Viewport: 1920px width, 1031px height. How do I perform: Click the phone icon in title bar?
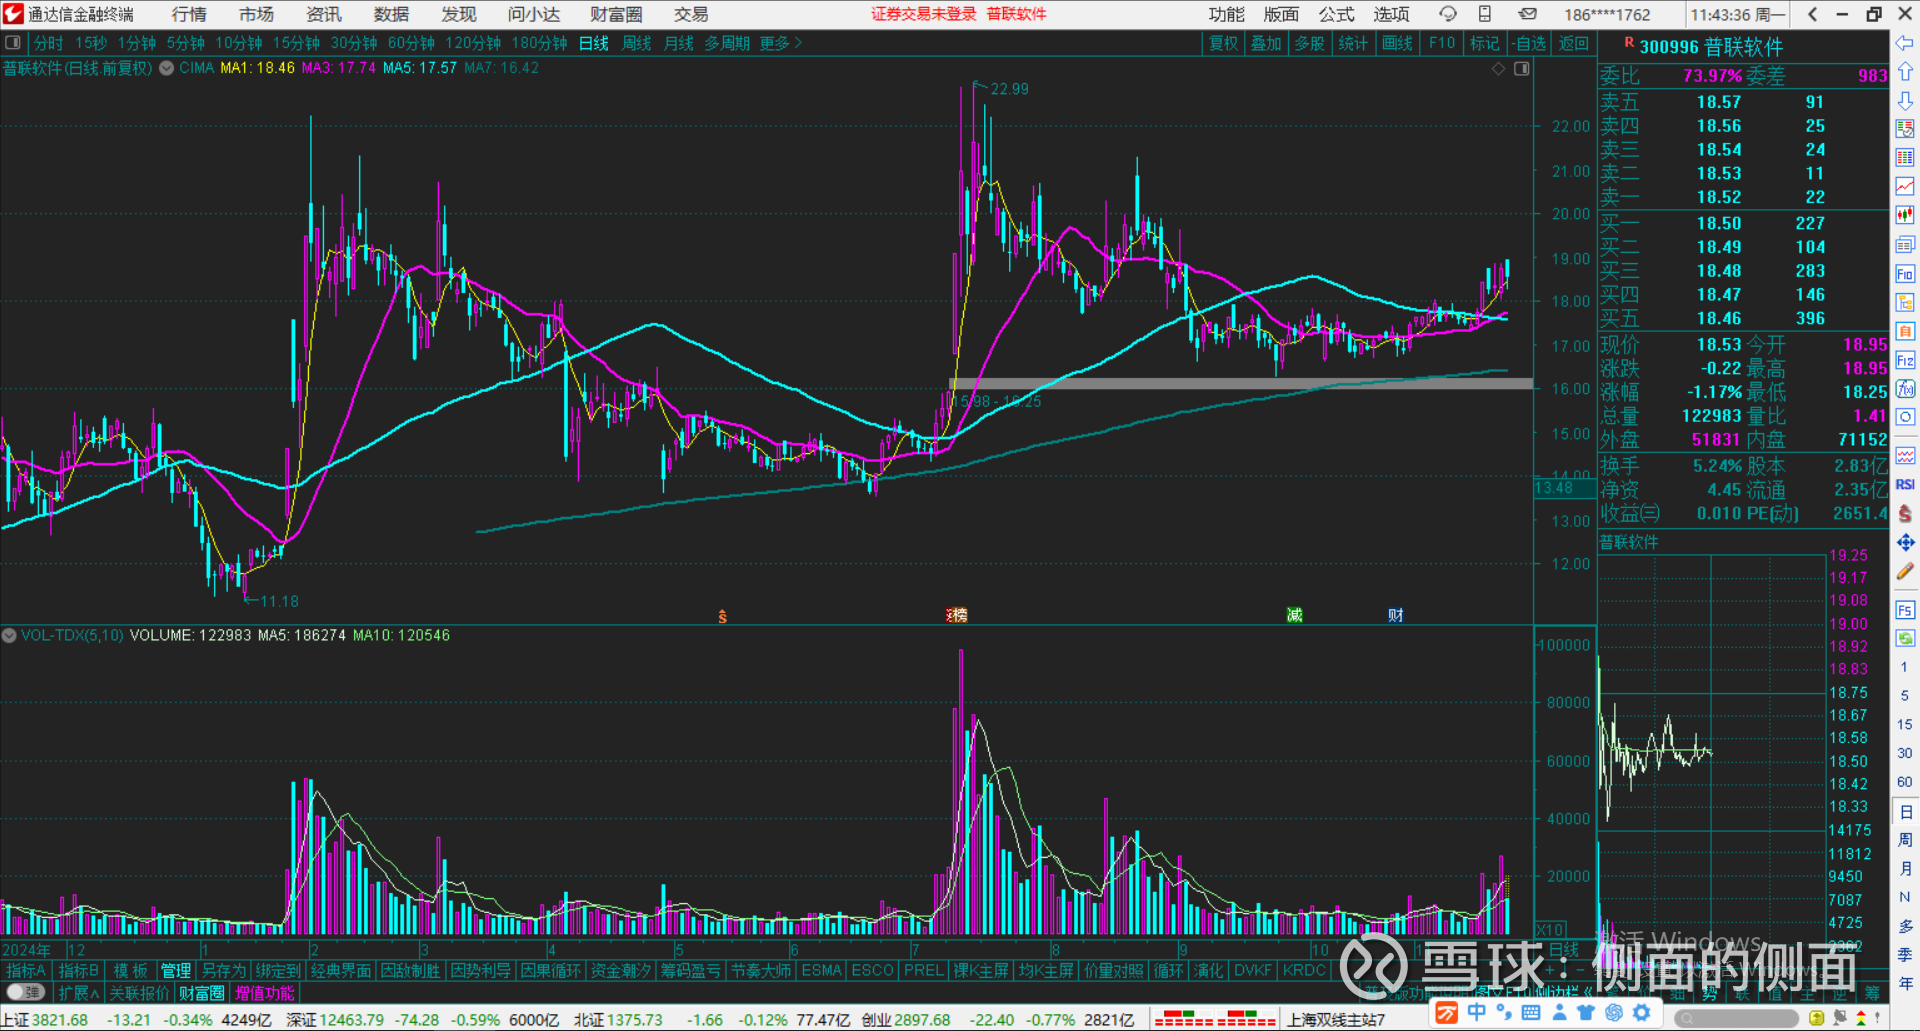pos(1485,14)
